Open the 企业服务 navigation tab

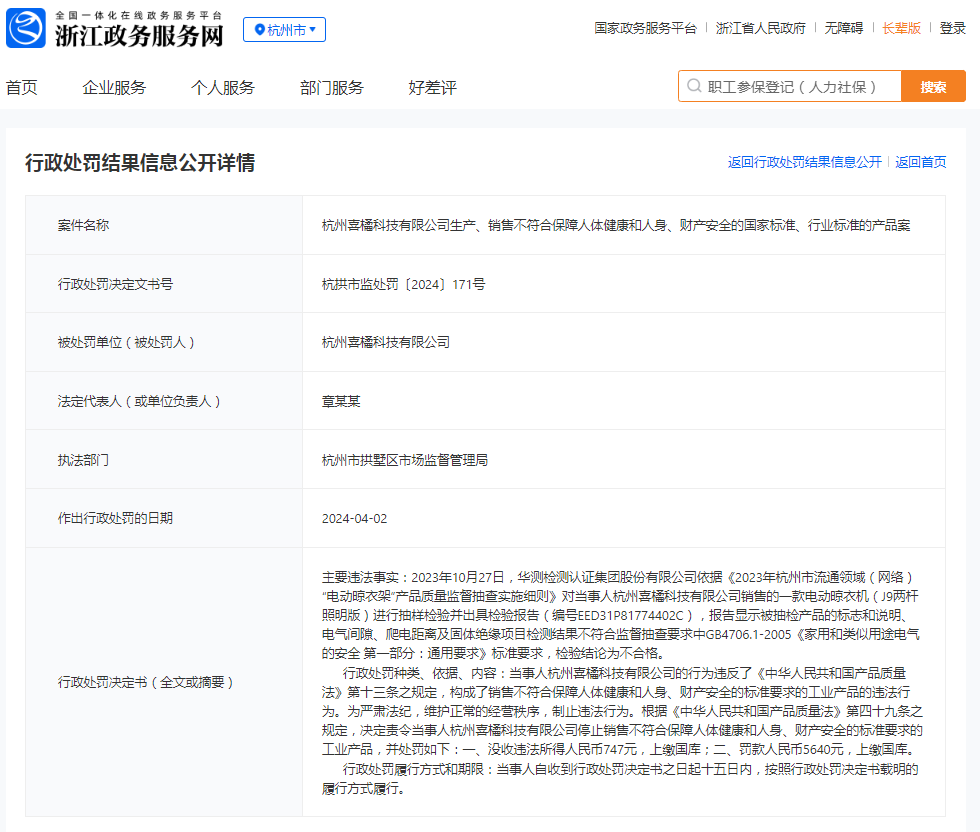pos(114,88)
